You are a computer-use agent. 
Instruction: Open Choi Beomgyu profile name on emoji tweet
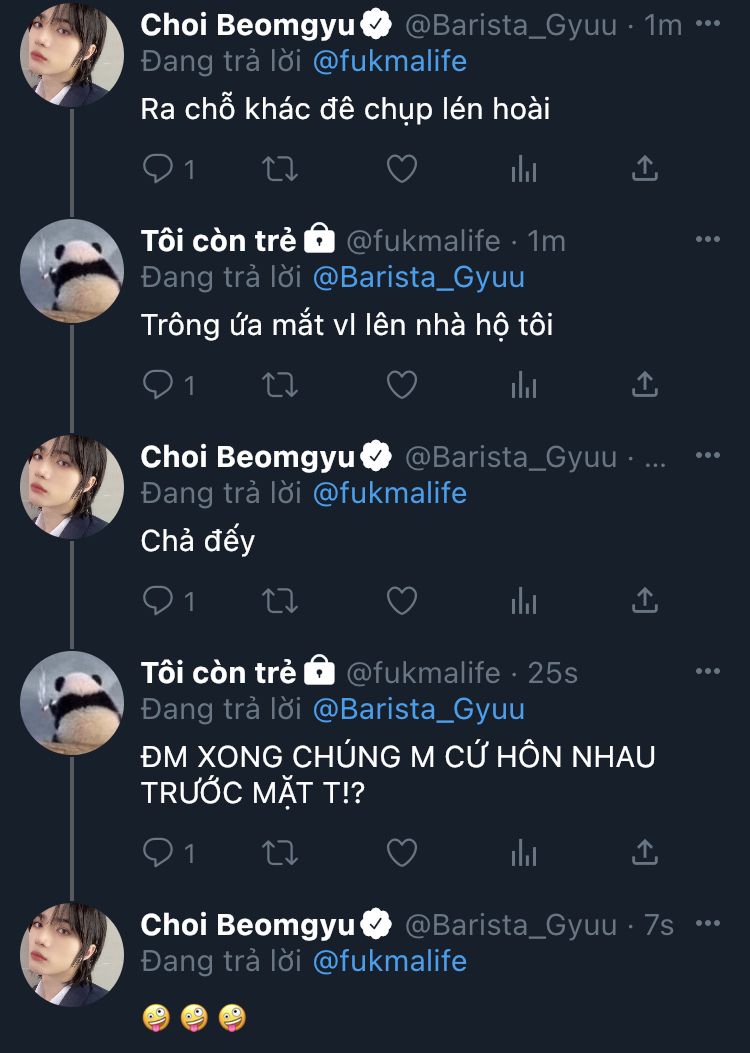point(248,925)
